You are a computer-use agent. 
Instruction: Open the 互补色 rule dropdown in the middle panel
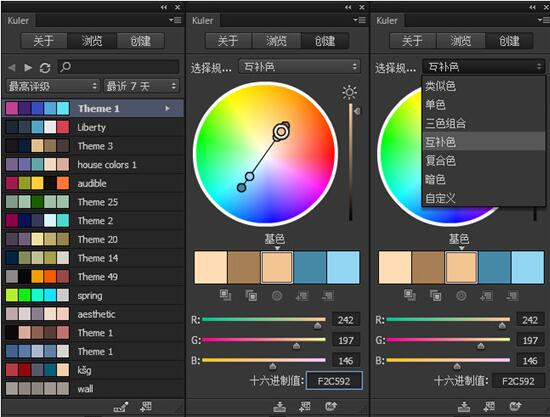point(300,66)
